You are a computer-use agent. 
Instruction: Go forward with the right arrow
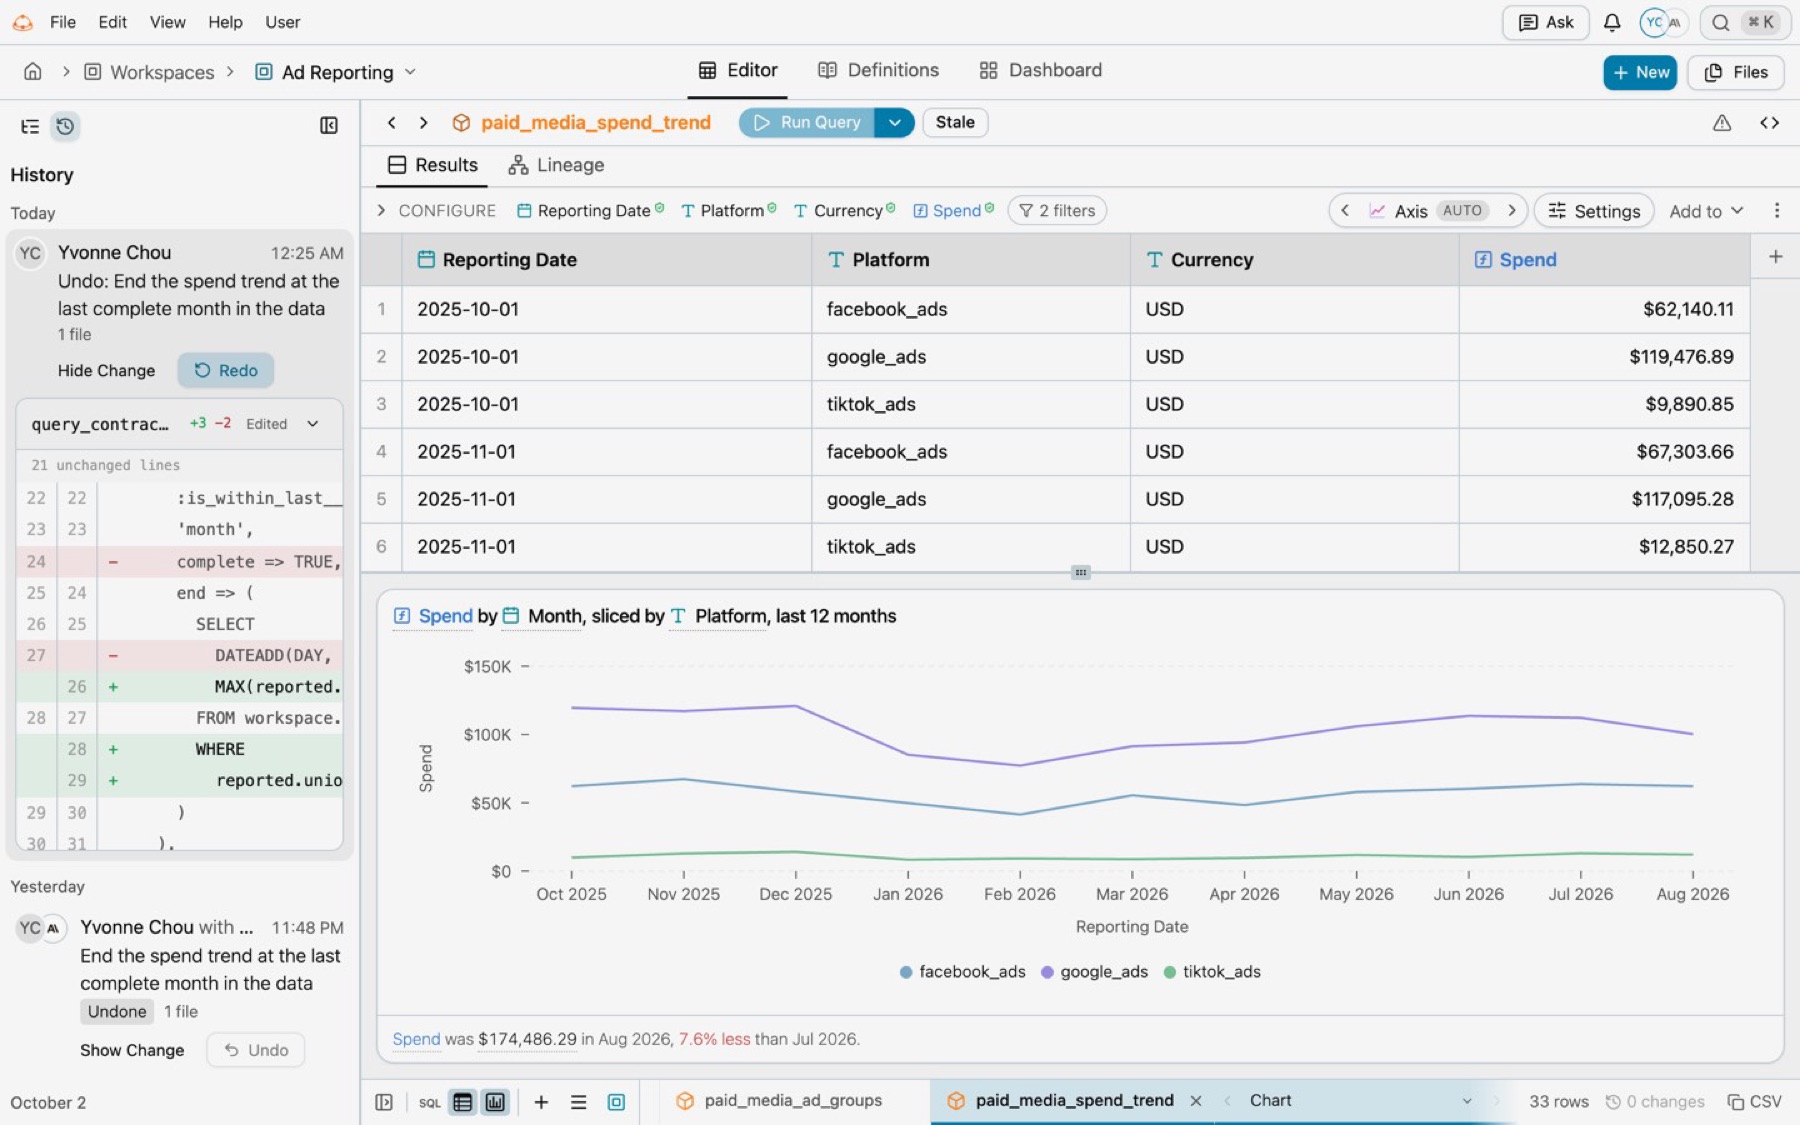tap(424, 122)
